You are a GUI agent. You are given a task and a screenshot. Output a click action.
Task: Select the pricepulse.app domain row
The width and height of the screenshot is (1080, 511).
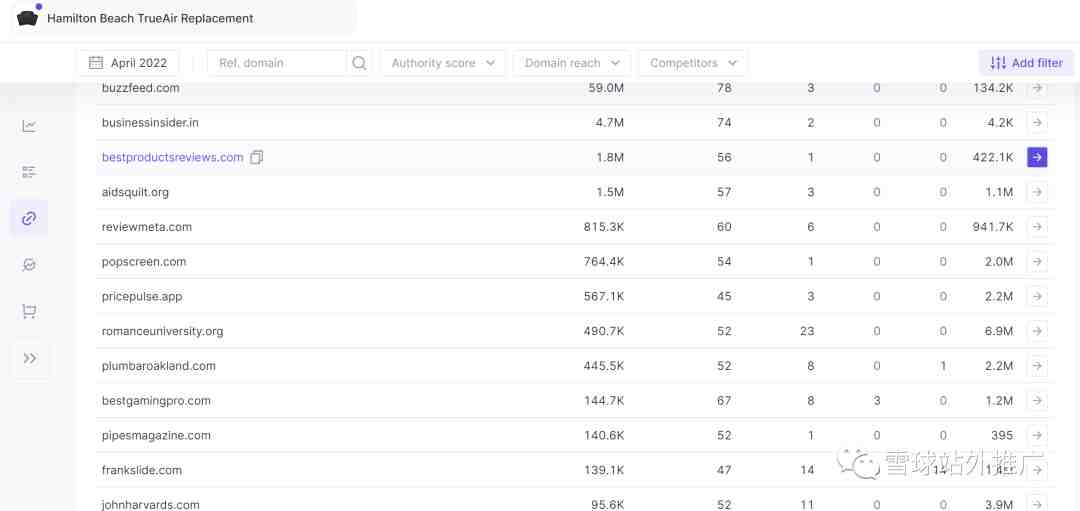click(x=575, y=296)
